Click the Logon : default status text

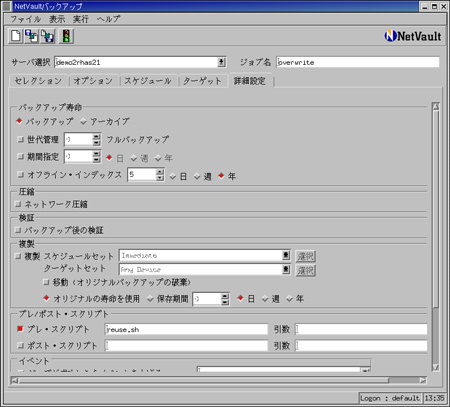click(x=390, y=398)
